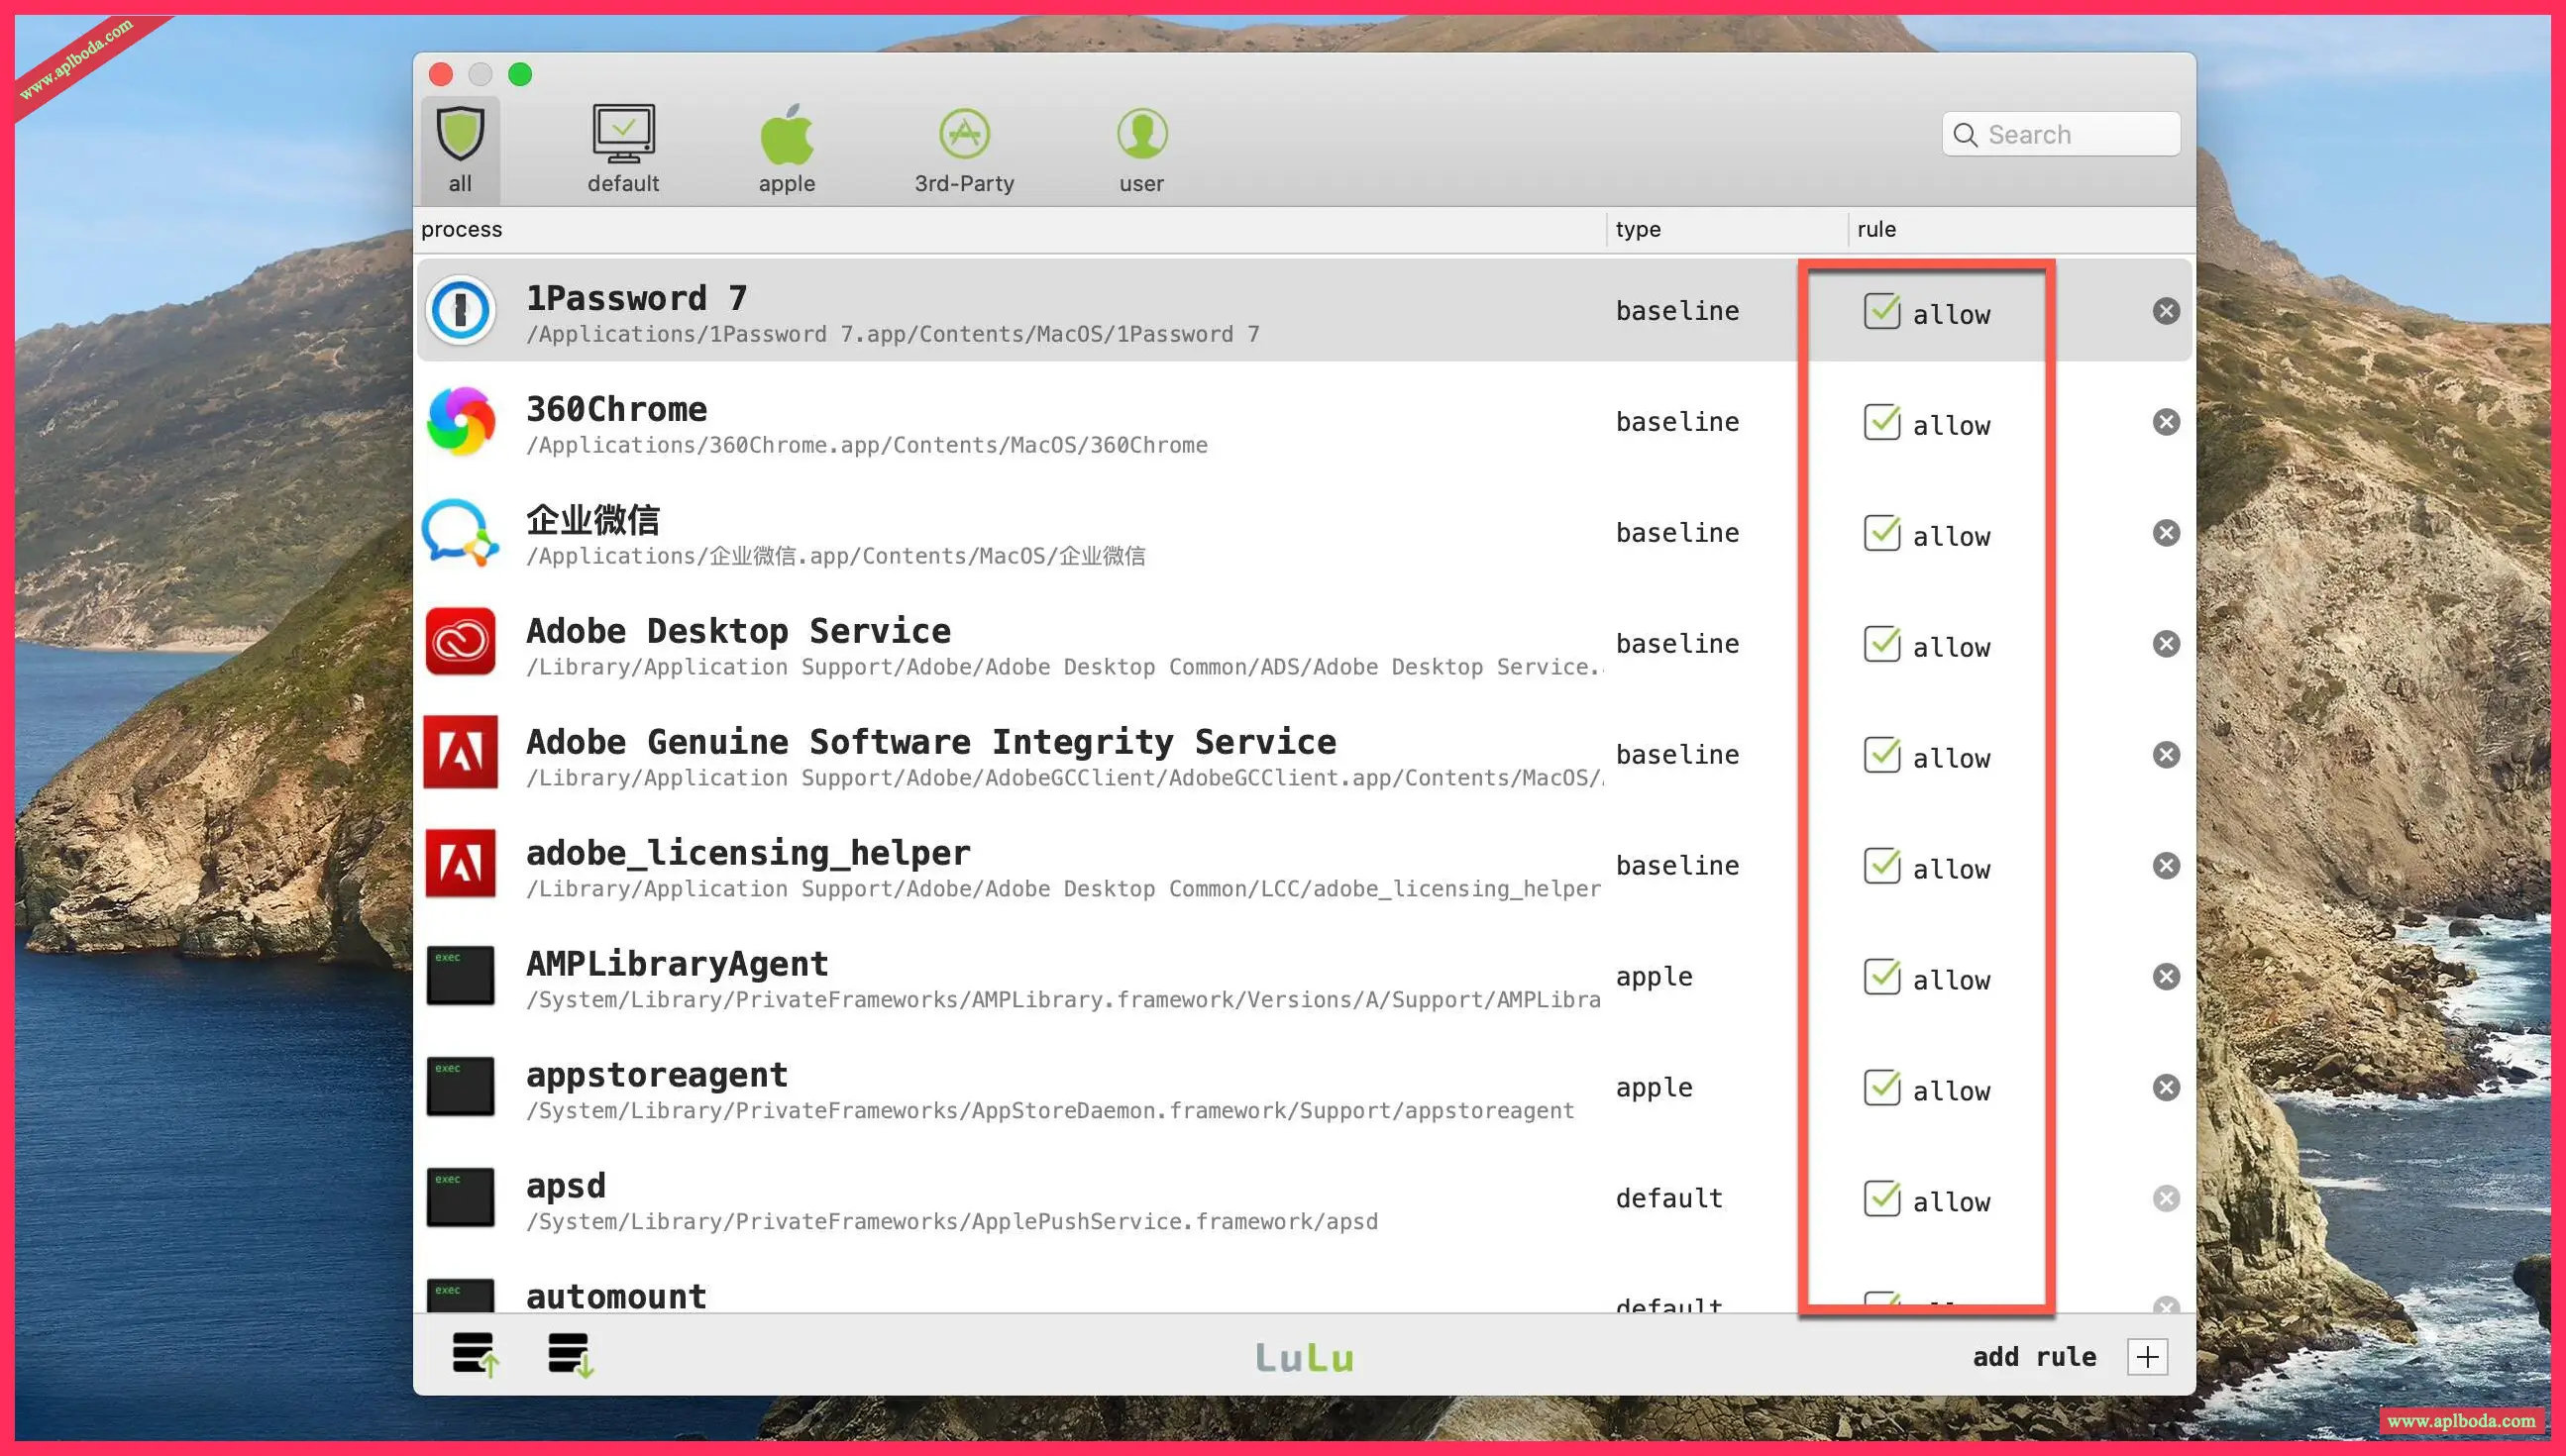The image size is (2566, 1456).
Task: Disable allow rule for appstoreagent
Action: tap(1881, 1088)
